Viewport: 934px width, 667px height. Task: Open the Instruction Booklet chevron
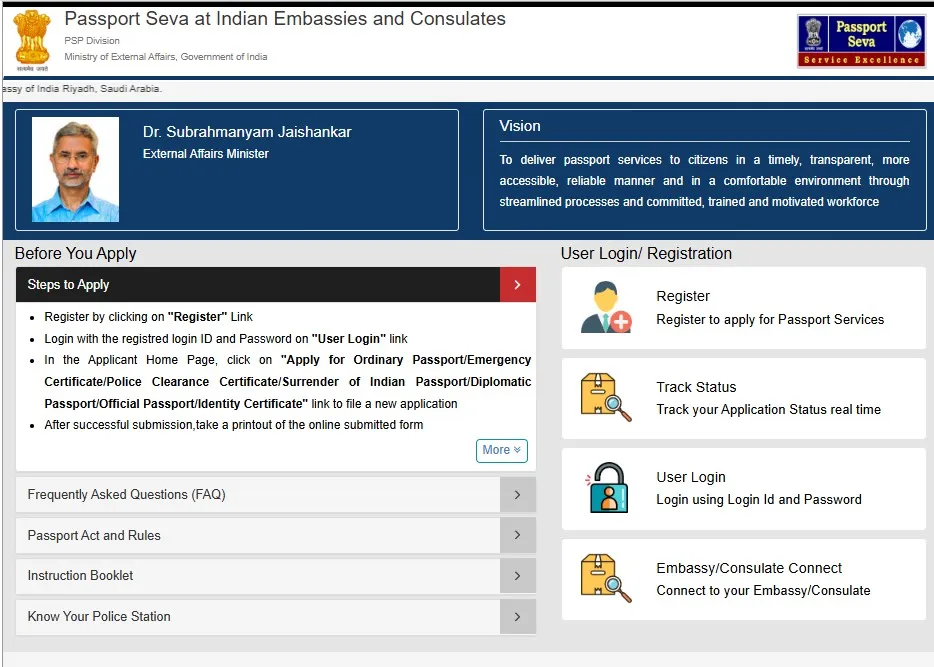[518, 575]
